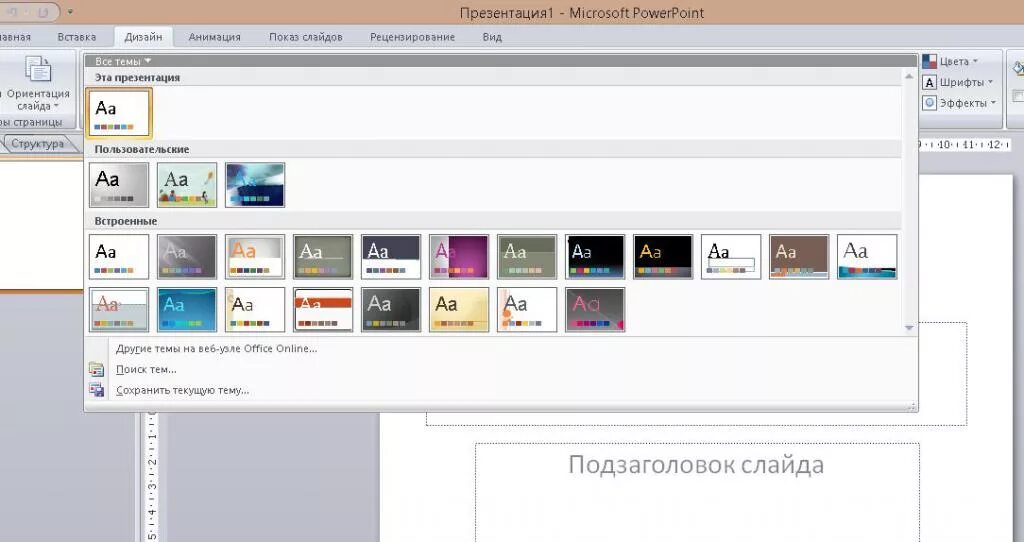Click the theme Colors icon

coord(929,61)
